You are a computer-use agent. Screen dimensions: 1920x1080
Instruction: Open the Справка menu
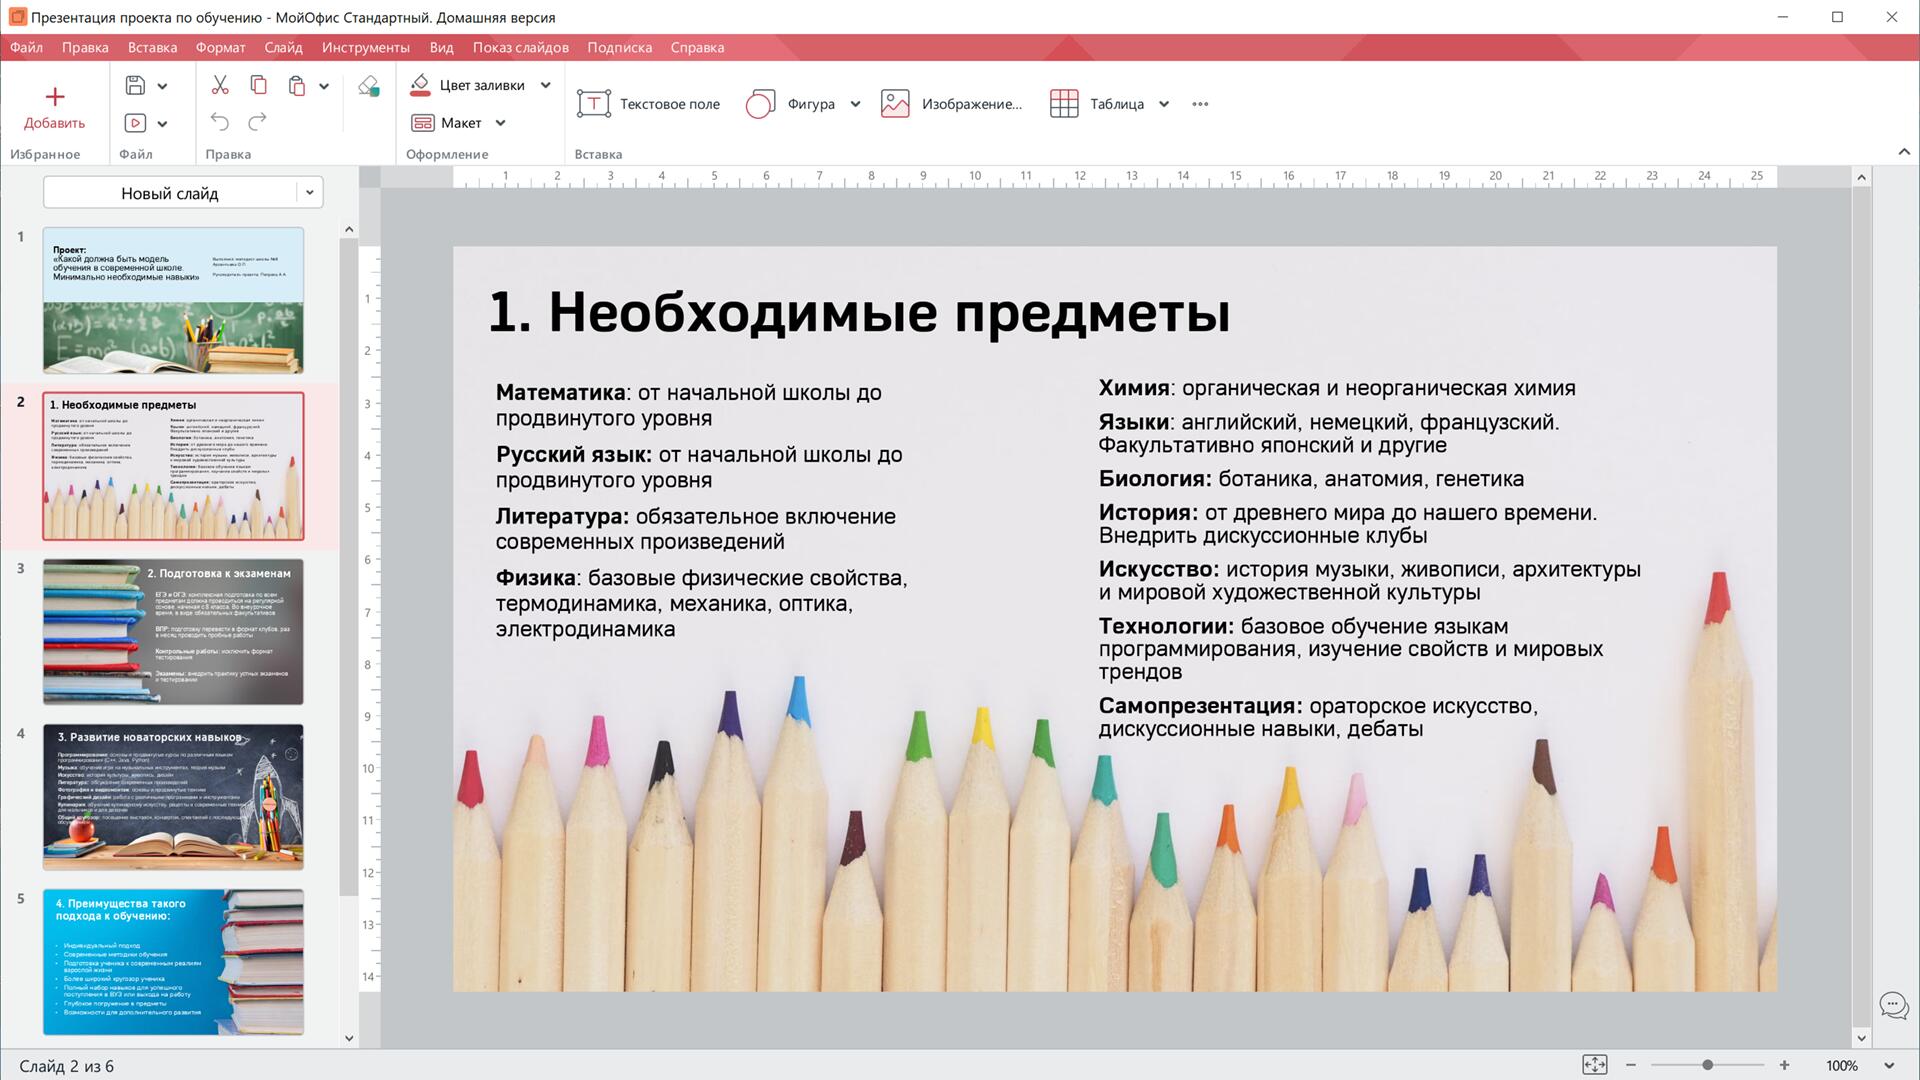697,47
